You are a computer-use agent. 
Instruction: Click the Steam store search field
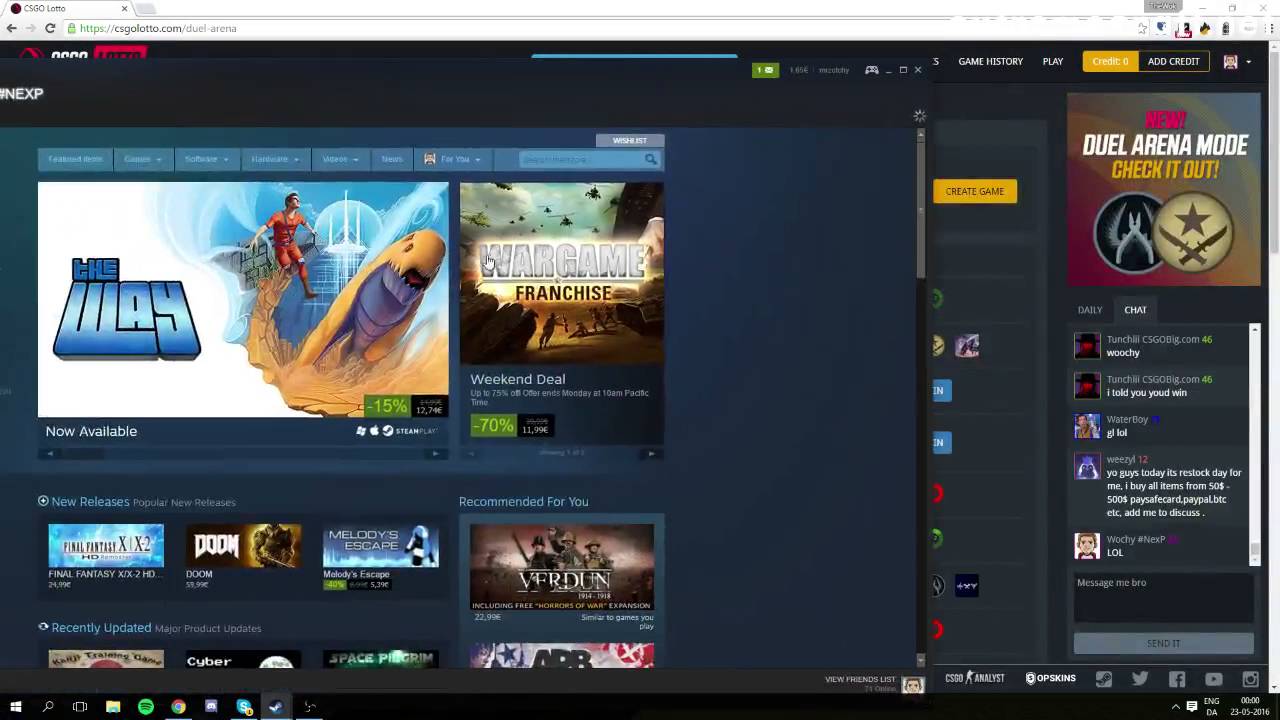(582, 159)
